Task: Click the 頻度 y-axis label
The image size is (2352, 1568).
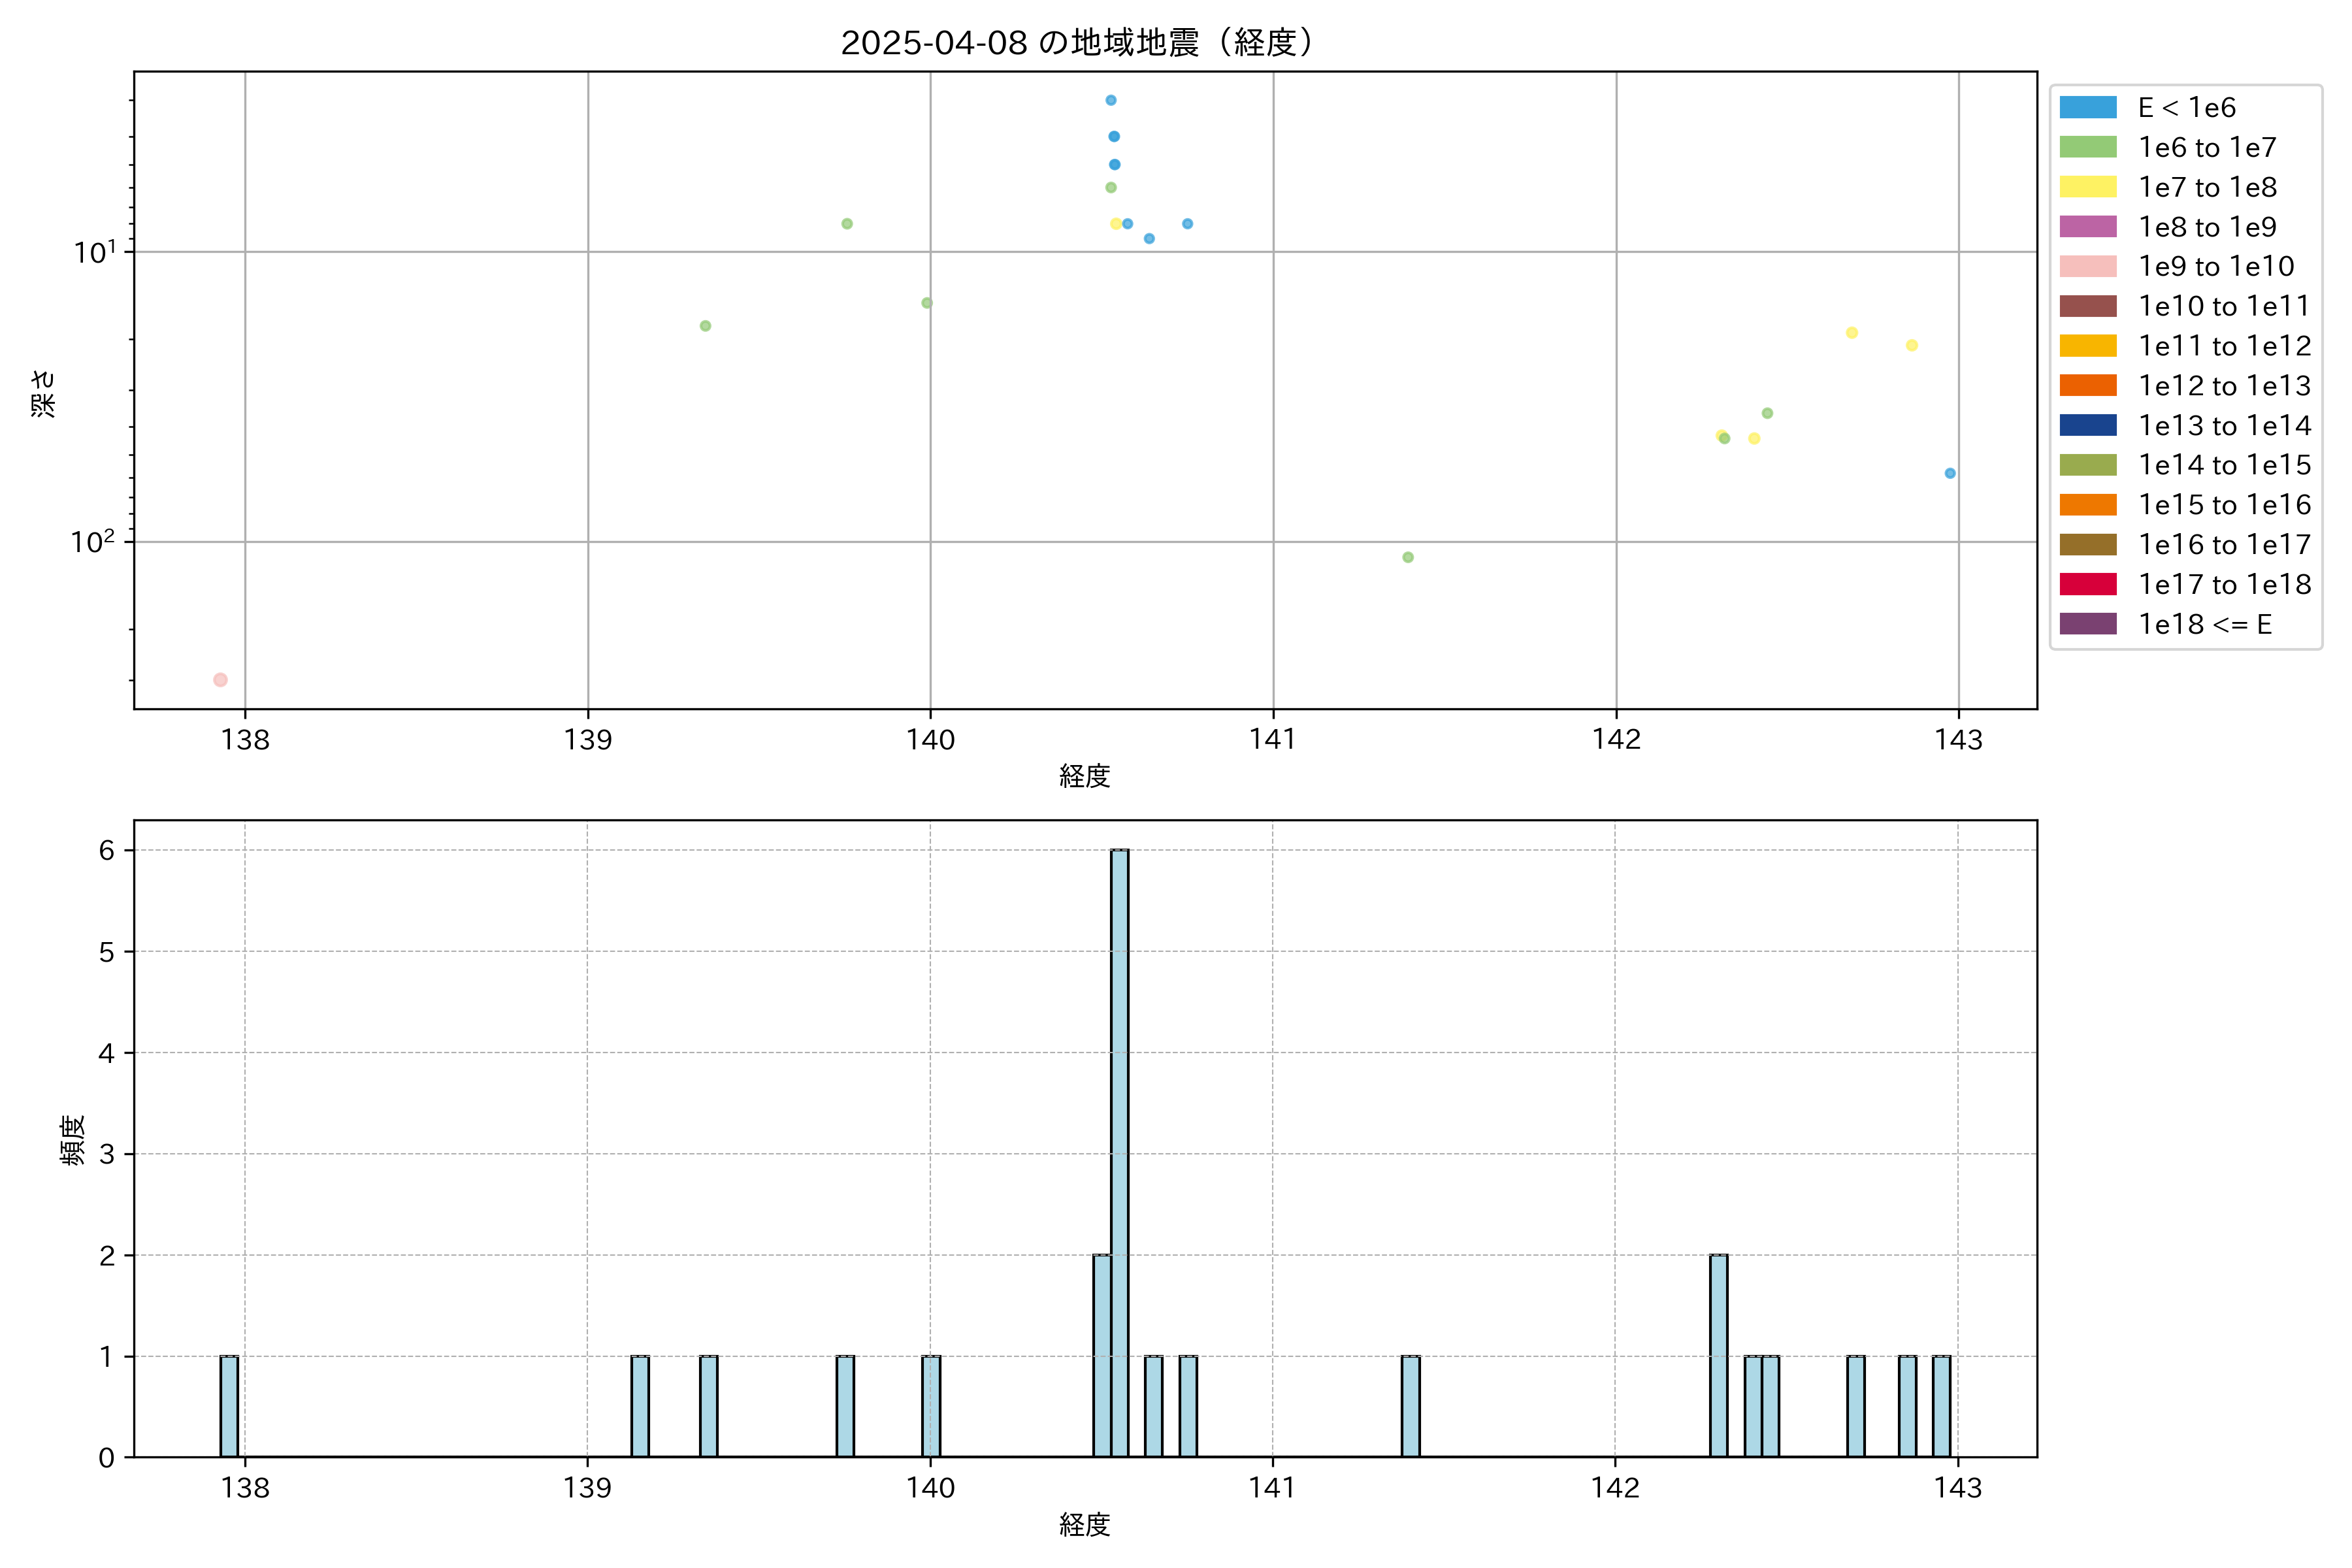Action: pyautogui.click(x=73, y=1140)
